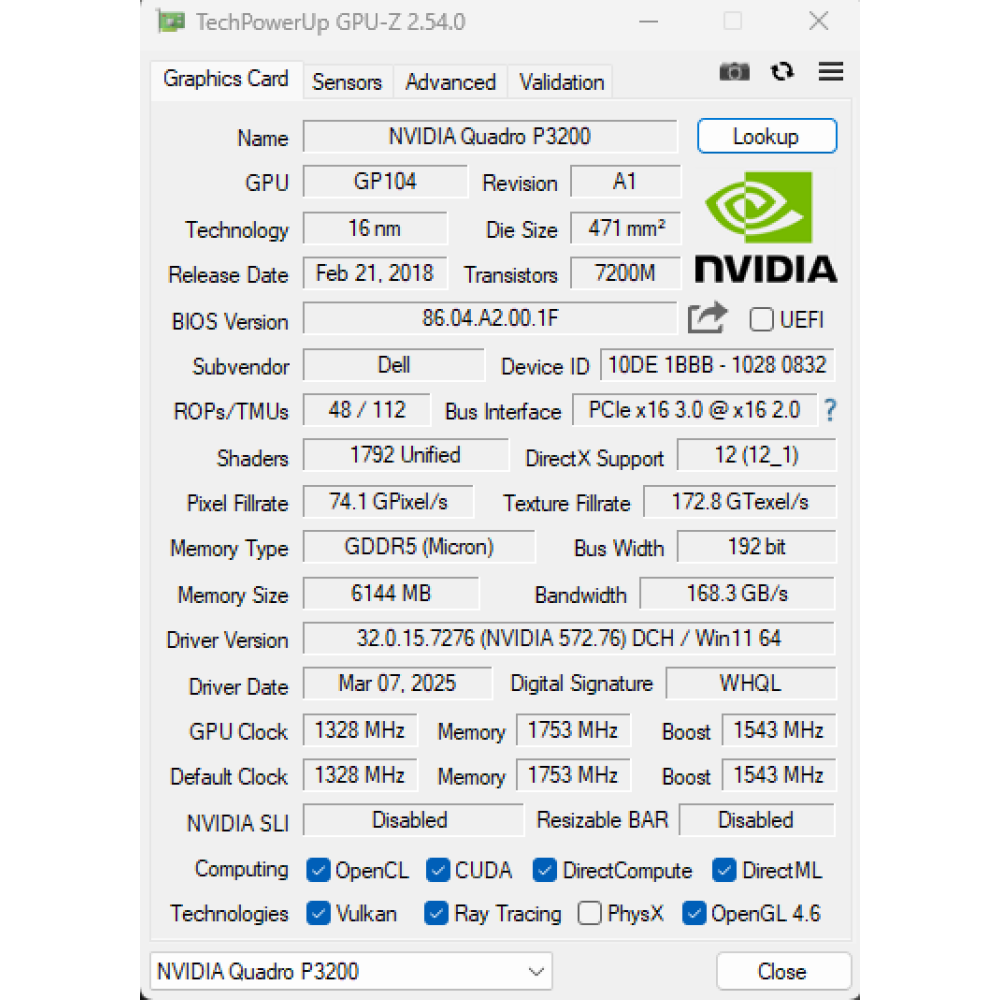This screenshot has width=1000, height=1000.
Task: Open the hamburger menu in the toolbar
Action: coord(830,72)
